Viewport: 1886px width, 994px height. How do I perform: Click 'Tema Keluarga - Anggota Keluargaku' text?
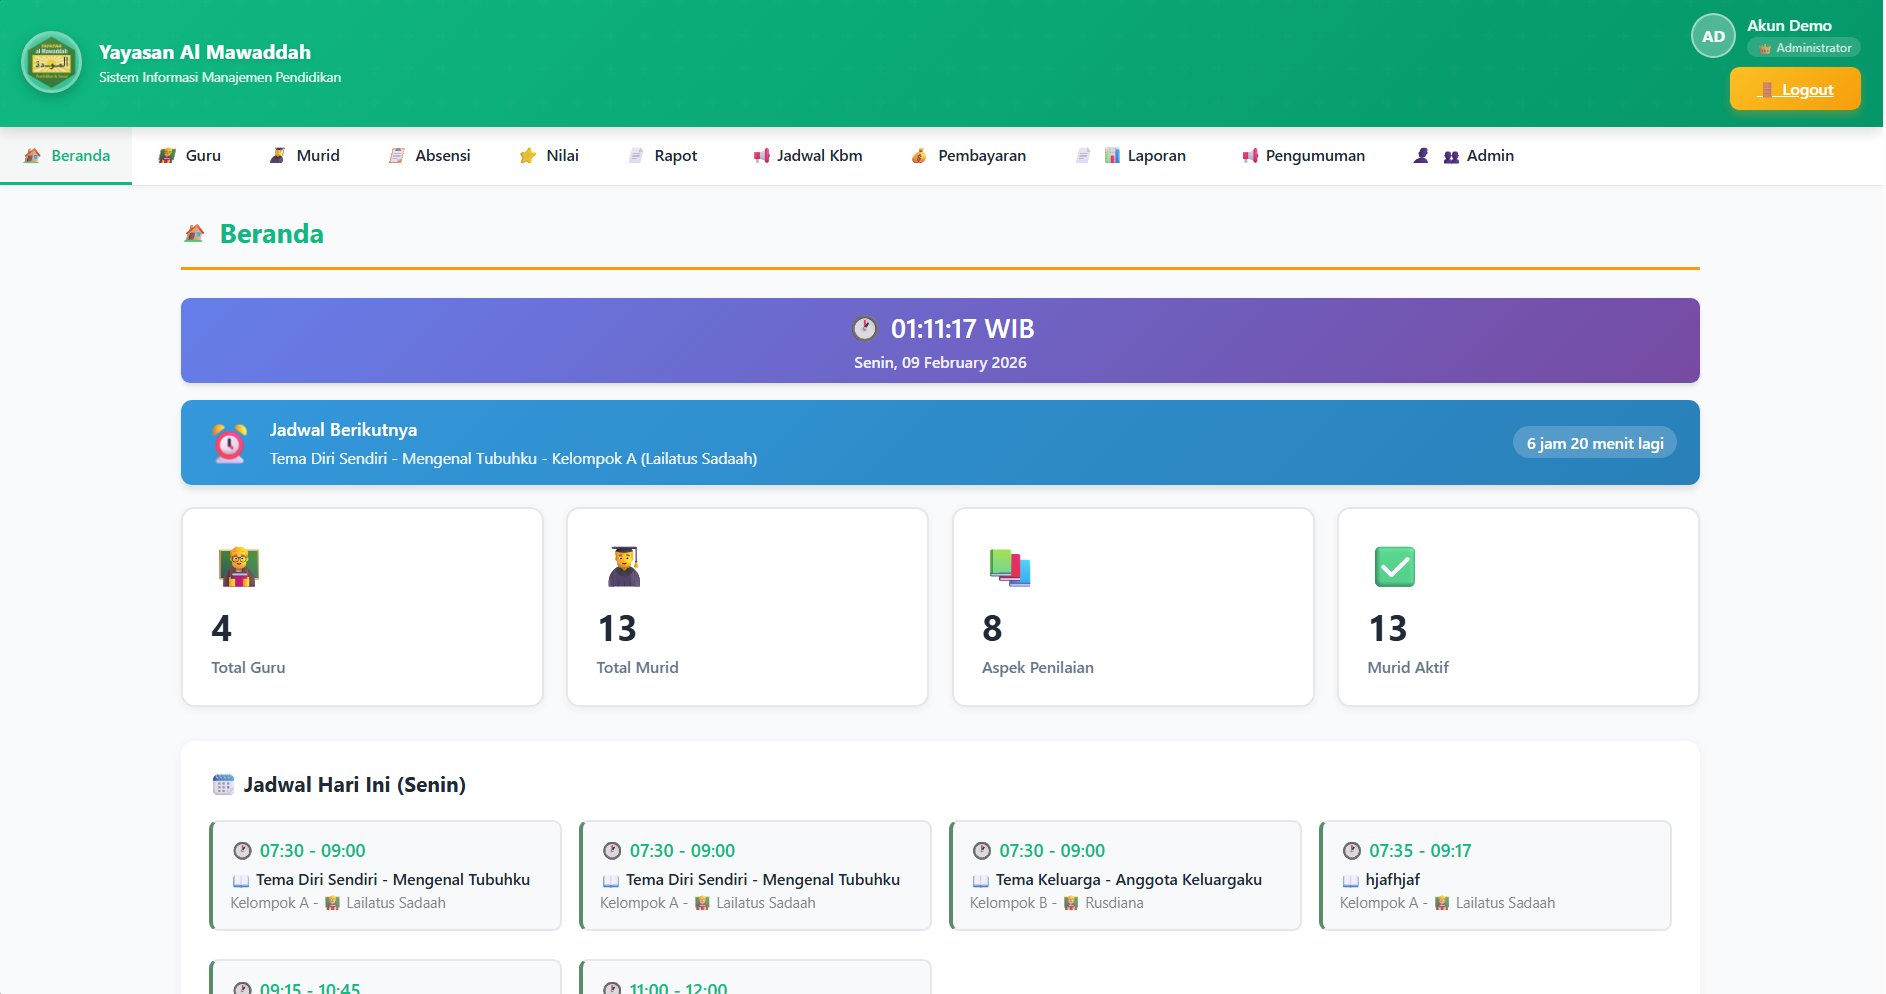[x=1128, y=880]
